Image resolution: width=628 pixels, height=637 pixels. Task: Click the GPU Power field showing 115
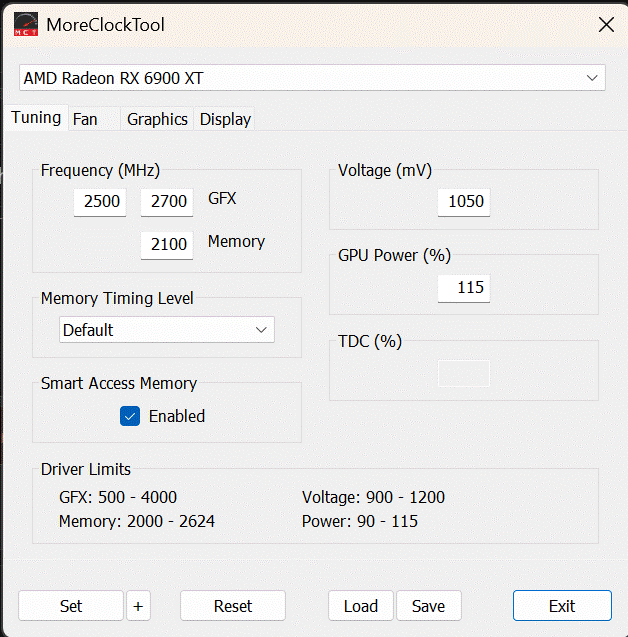464,288
